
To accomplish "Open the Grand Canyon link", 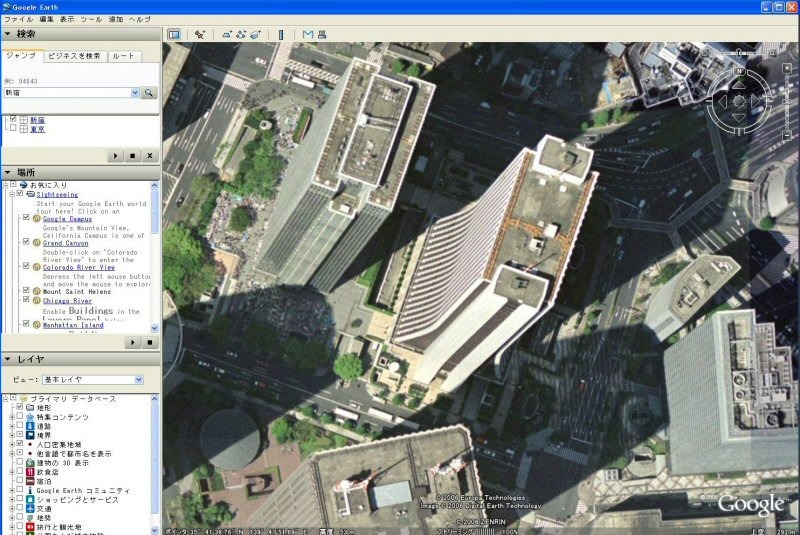I will 65,243.
